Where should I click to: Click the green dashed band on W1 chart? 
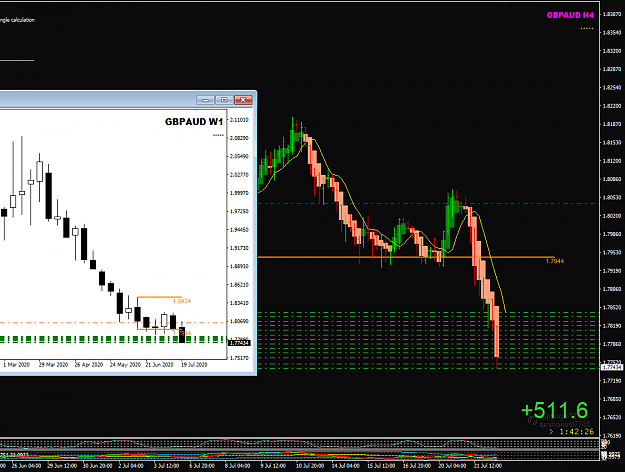112,339
